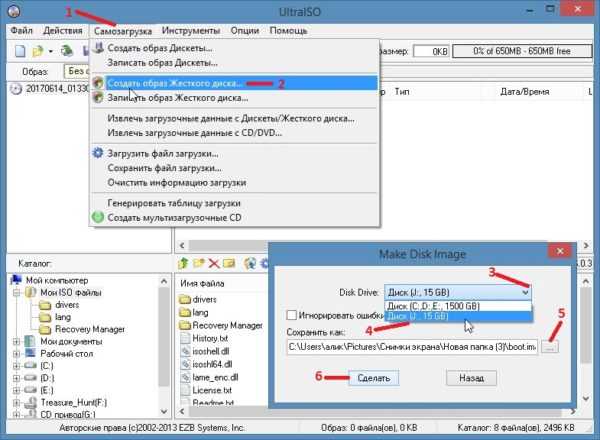Click the Назад button
This screenshot has width=600, height=440.
pyautogui.click(x=471, y=378)
